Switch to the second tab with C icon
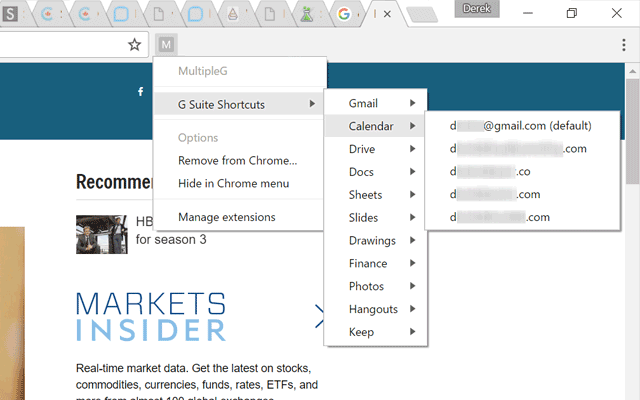Screen dimensions: 640x400 pyautogui.click(x=85, y=14)
